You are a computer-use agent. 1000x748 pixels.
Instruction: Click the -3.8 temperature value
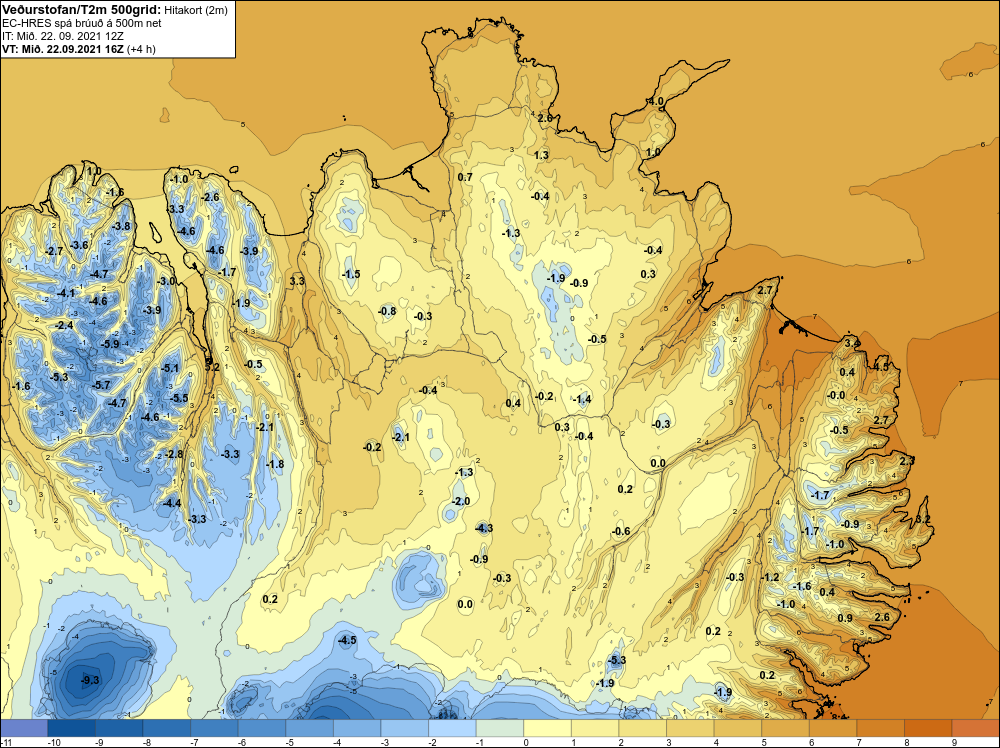tap(121, 226)
